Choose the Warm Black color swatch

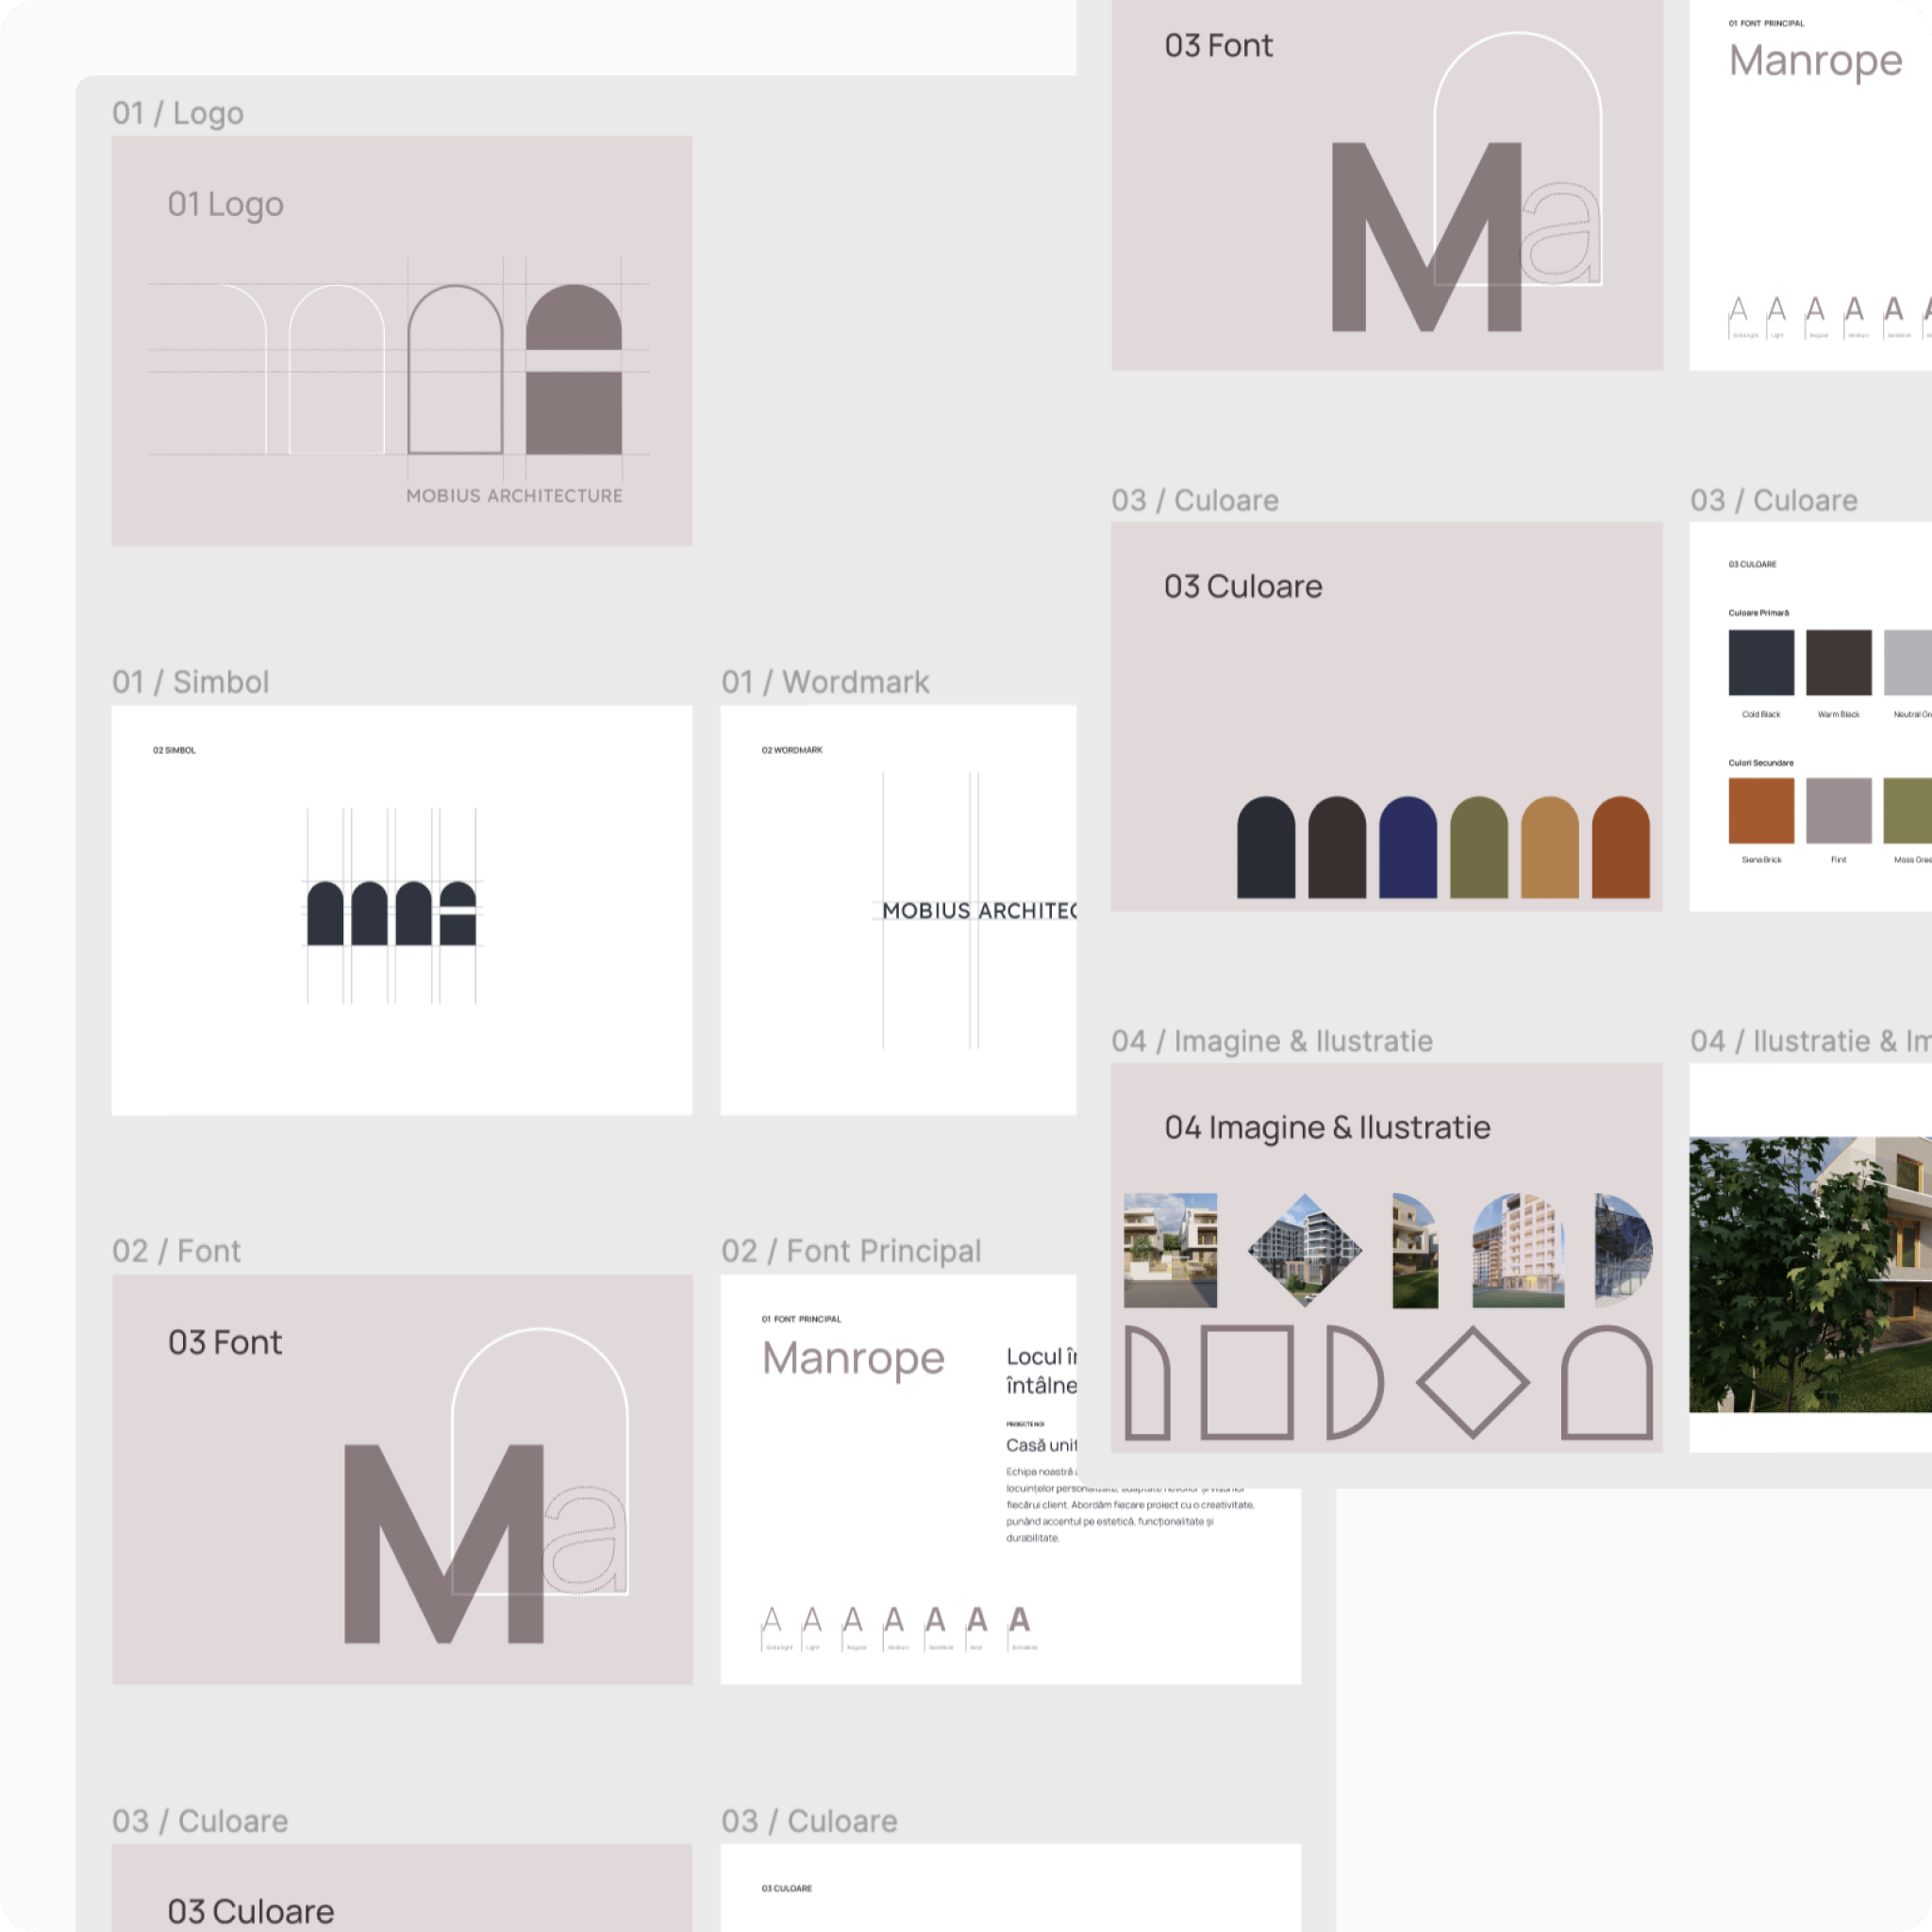tap(1838, 662)
